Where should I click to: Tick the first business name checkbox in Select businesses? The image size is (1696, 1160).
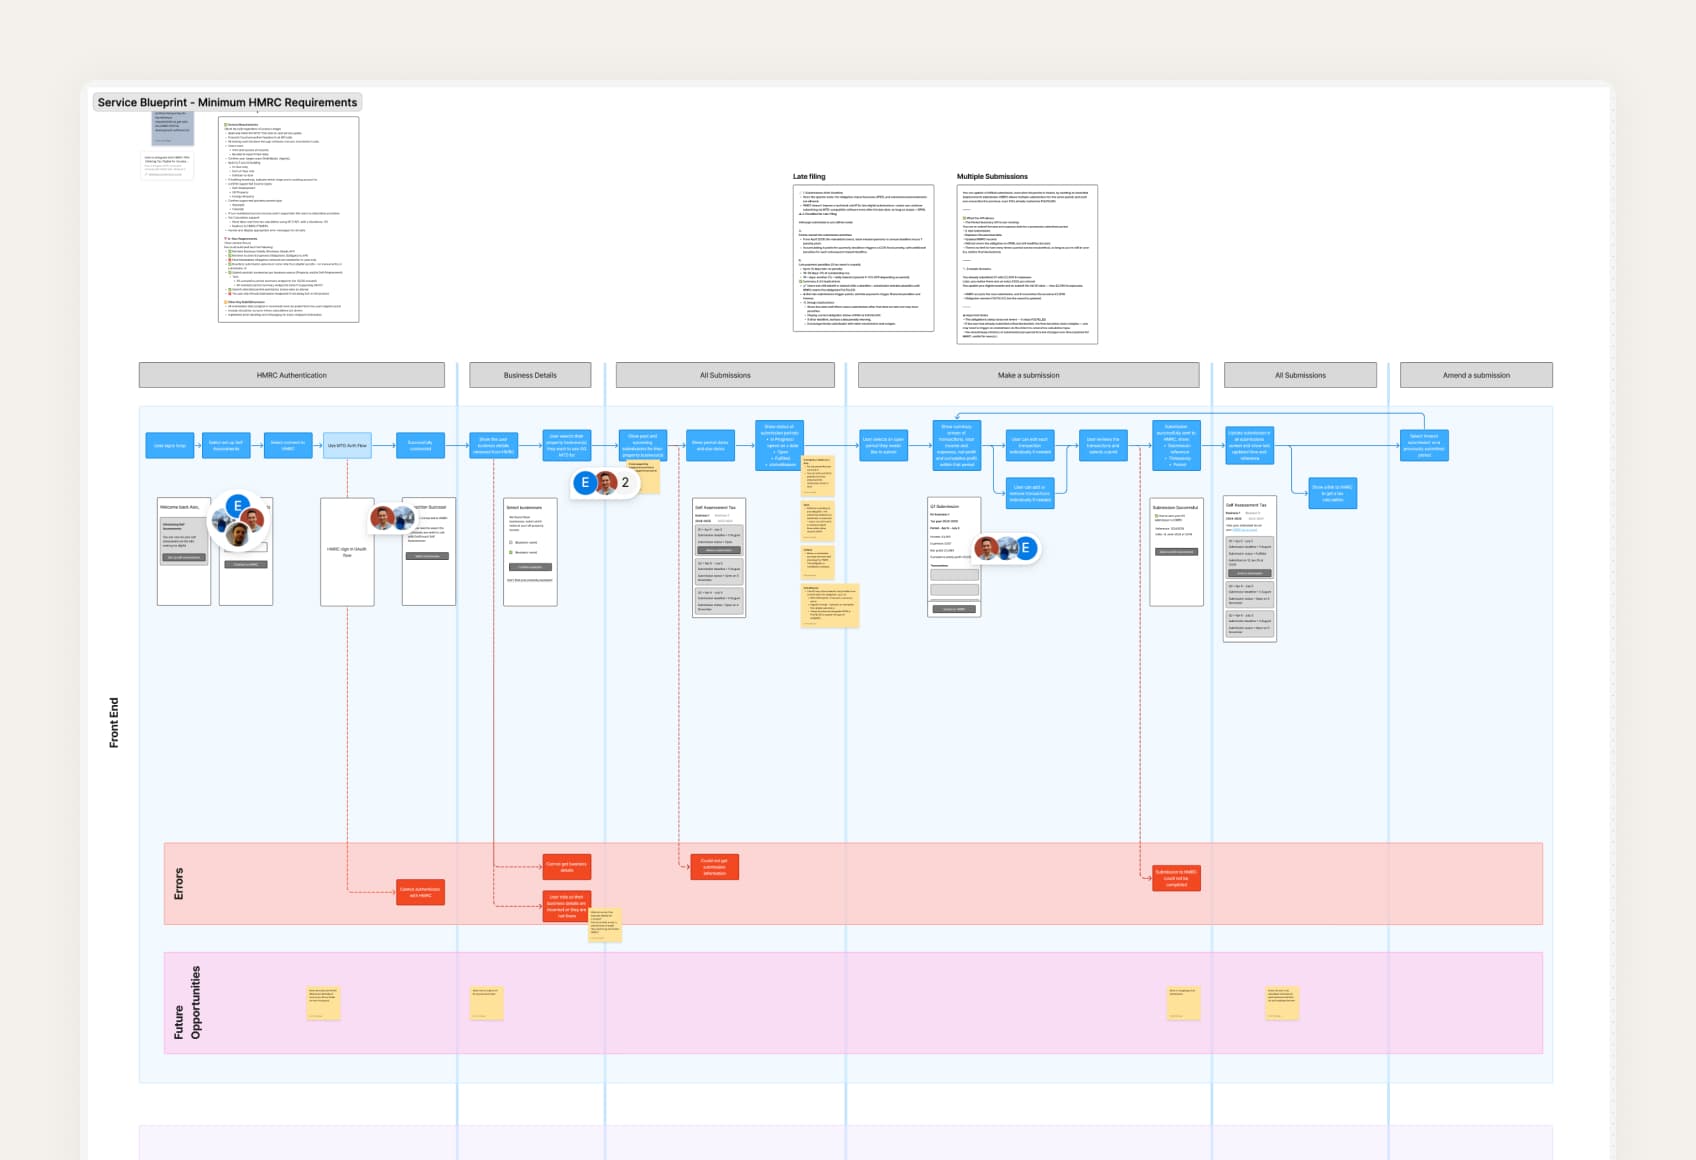(x=510, y=542)
